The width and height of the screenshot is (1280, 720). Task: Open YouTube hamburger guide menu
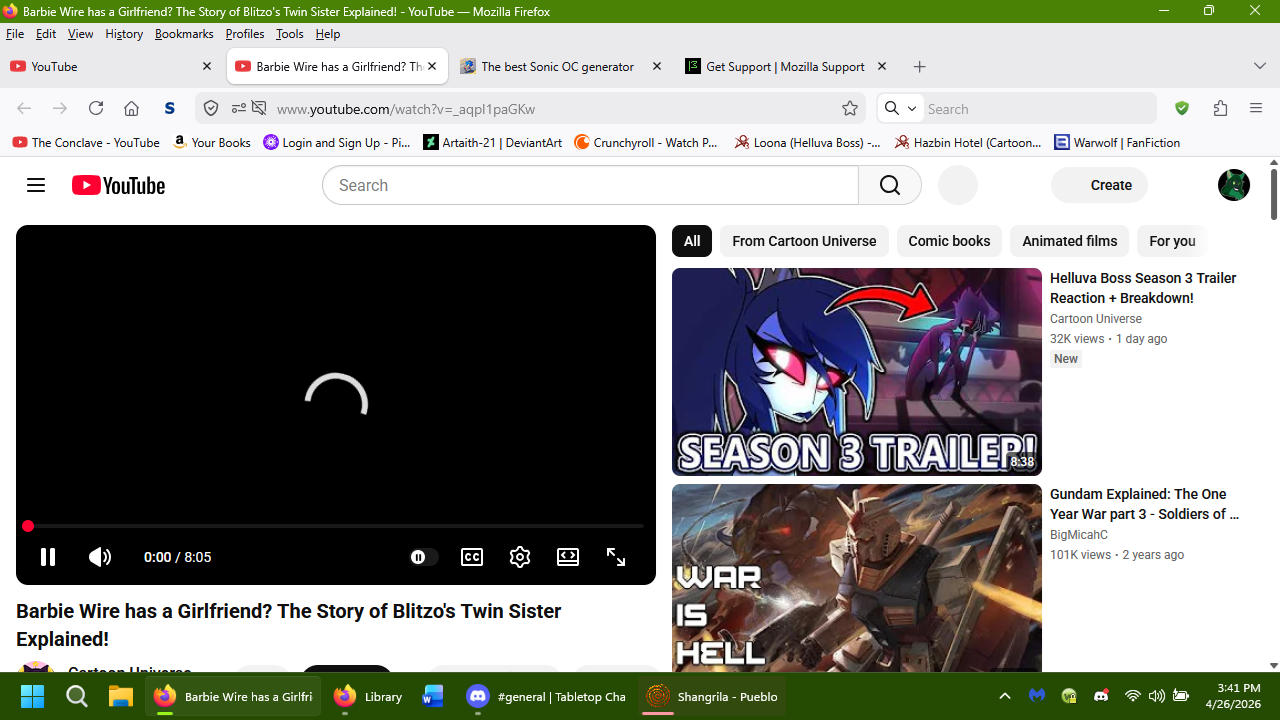point(36,185)
